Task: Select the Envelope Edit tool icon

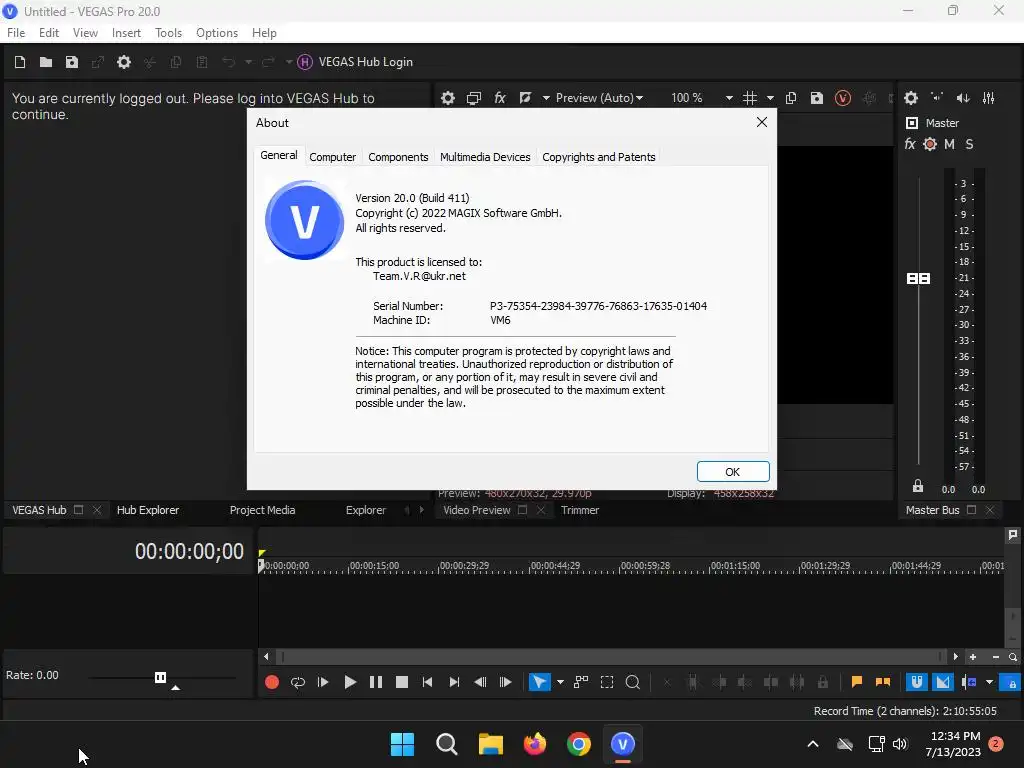Action: click(581, 682)
